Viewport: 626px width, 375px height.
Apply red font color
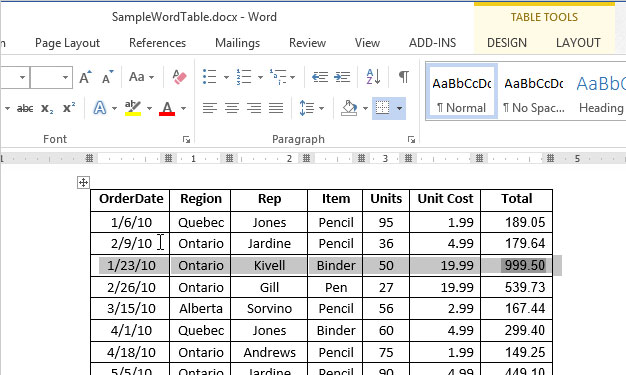click(x=167, y=108)
